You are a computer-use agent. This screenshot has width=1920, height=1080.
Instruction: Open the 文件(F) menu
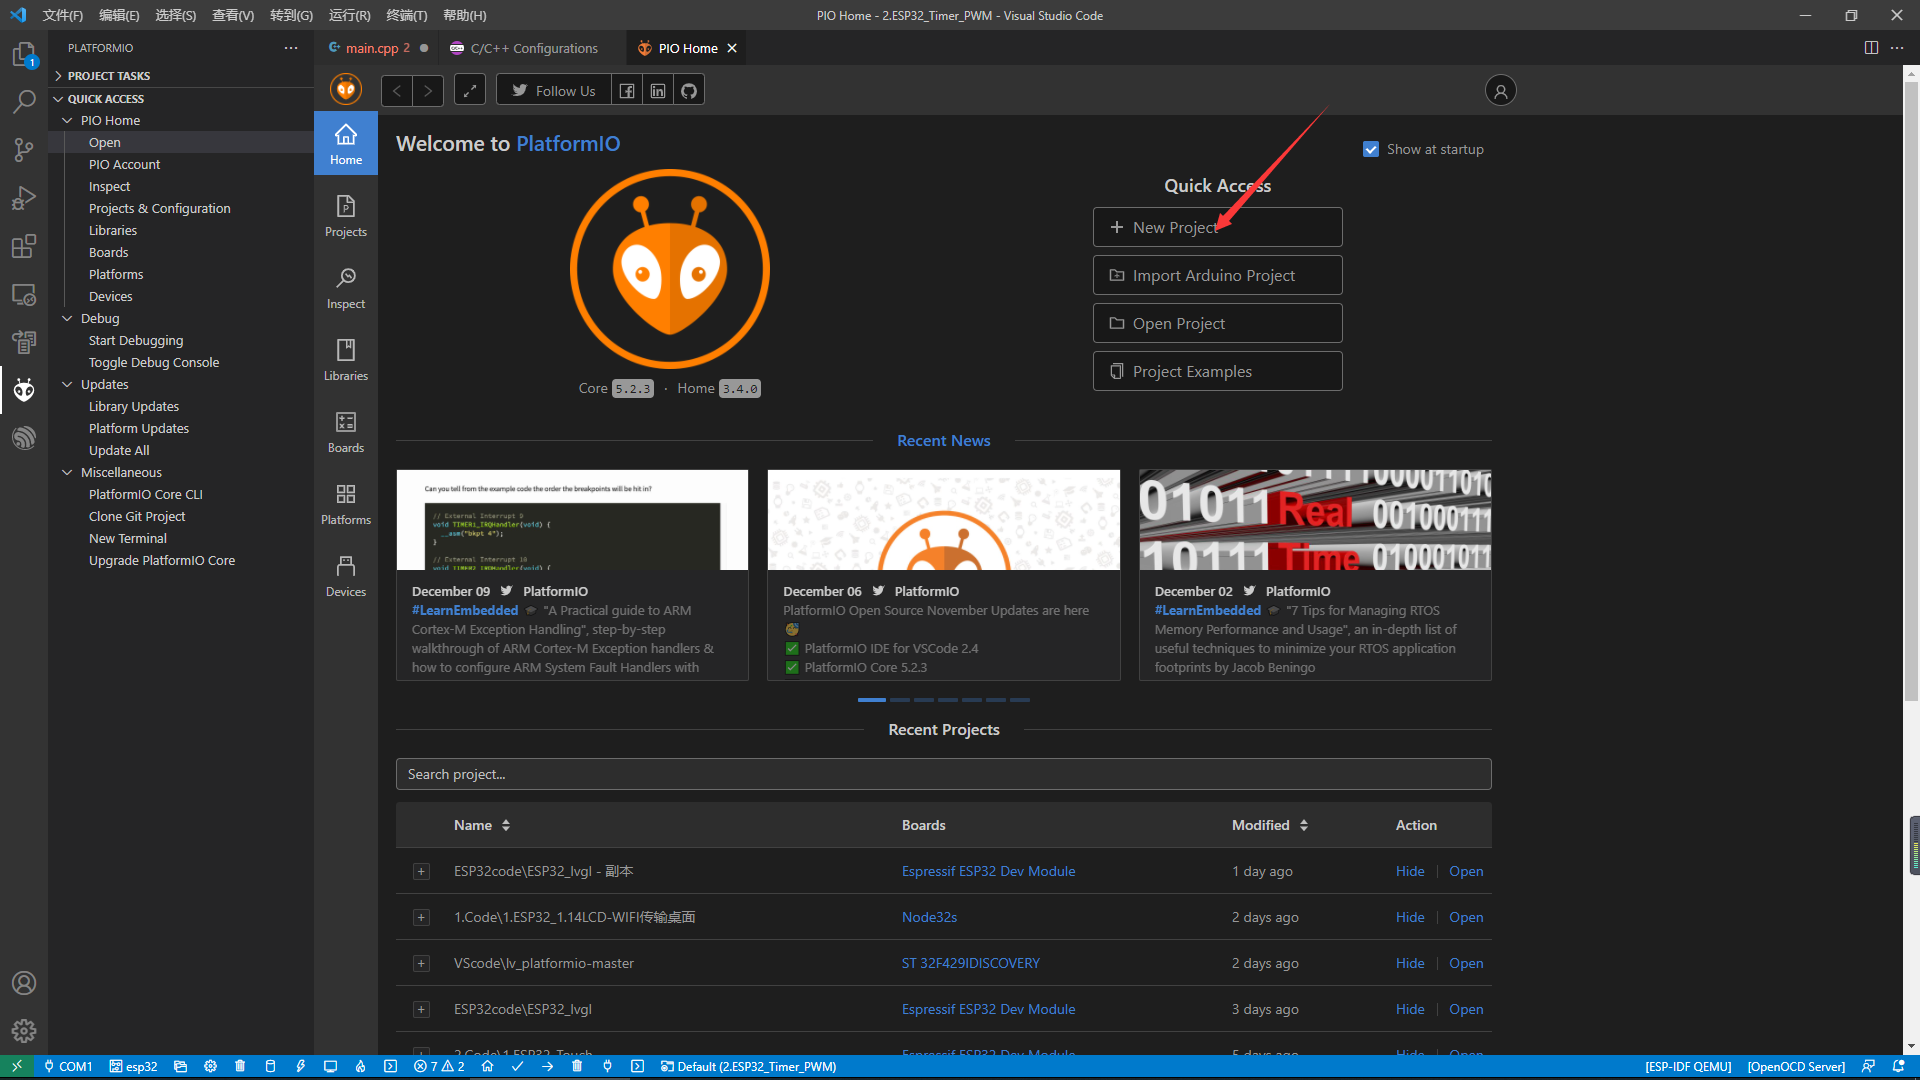62,15
